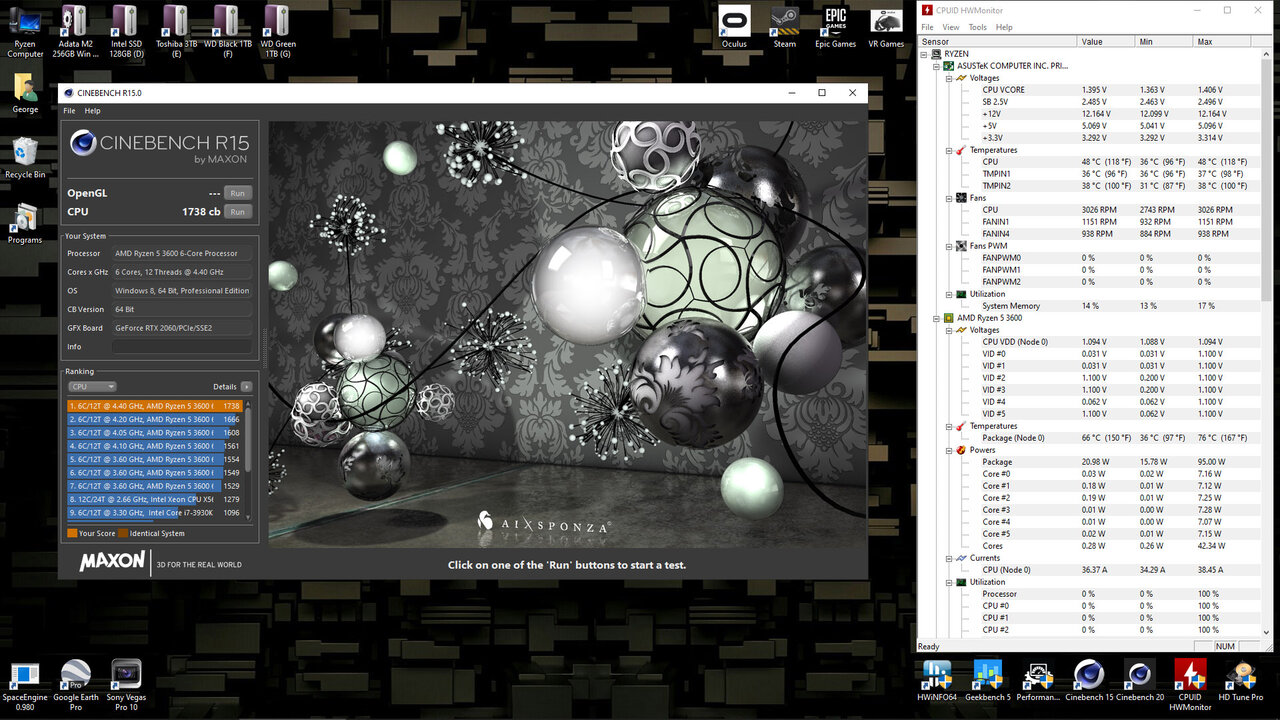Open the Programs desktop shortcut
This screenshot has width=1280, height=720.
[25, 224]
